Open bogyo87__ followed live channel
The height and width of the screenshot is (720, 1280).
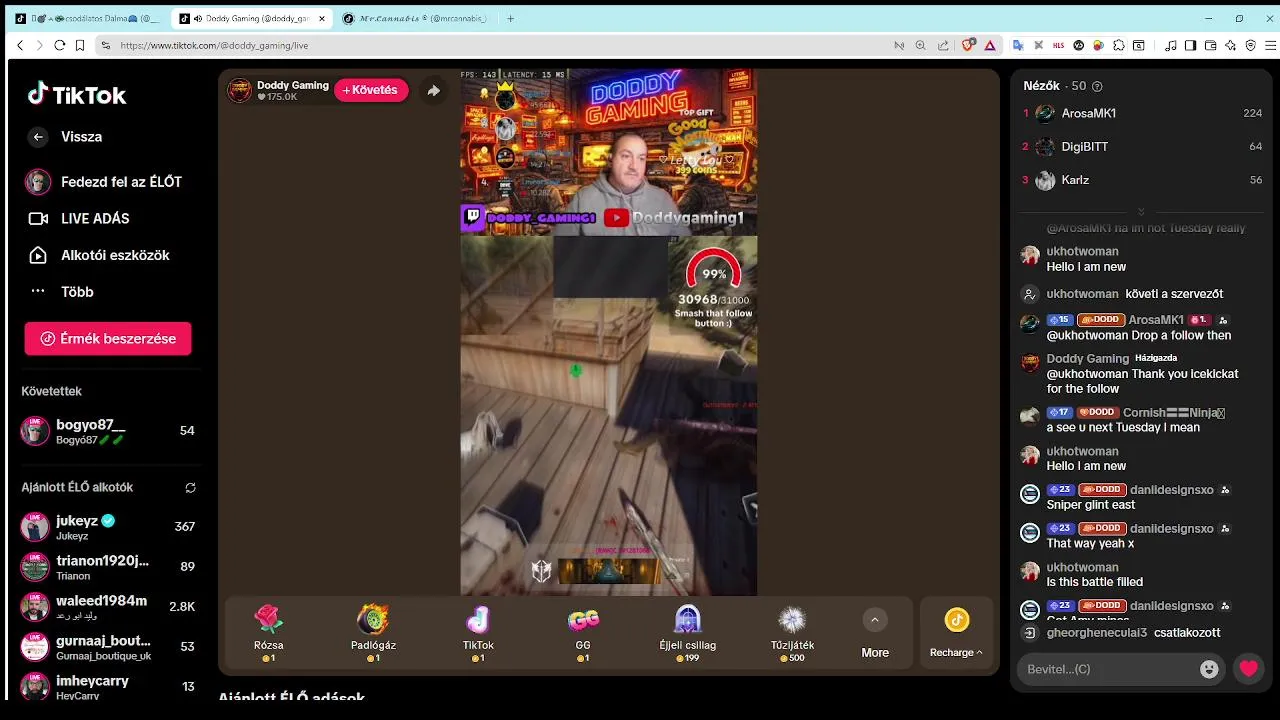pos(108,431)
